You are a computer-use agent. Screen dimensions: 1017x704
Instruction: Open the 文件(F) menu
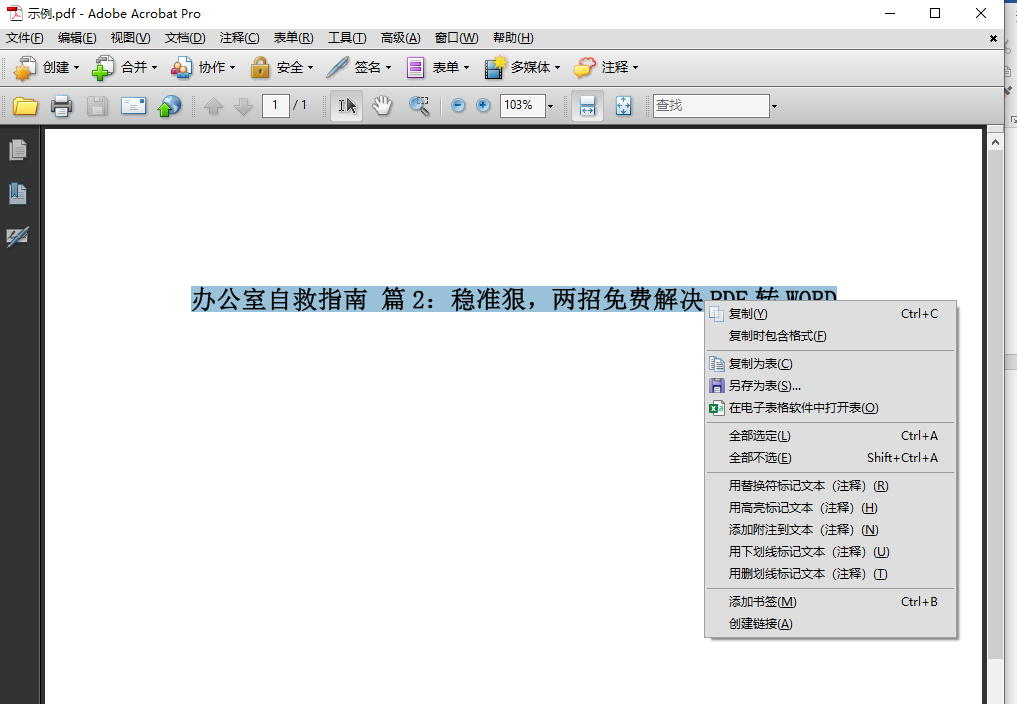(25, 38)
